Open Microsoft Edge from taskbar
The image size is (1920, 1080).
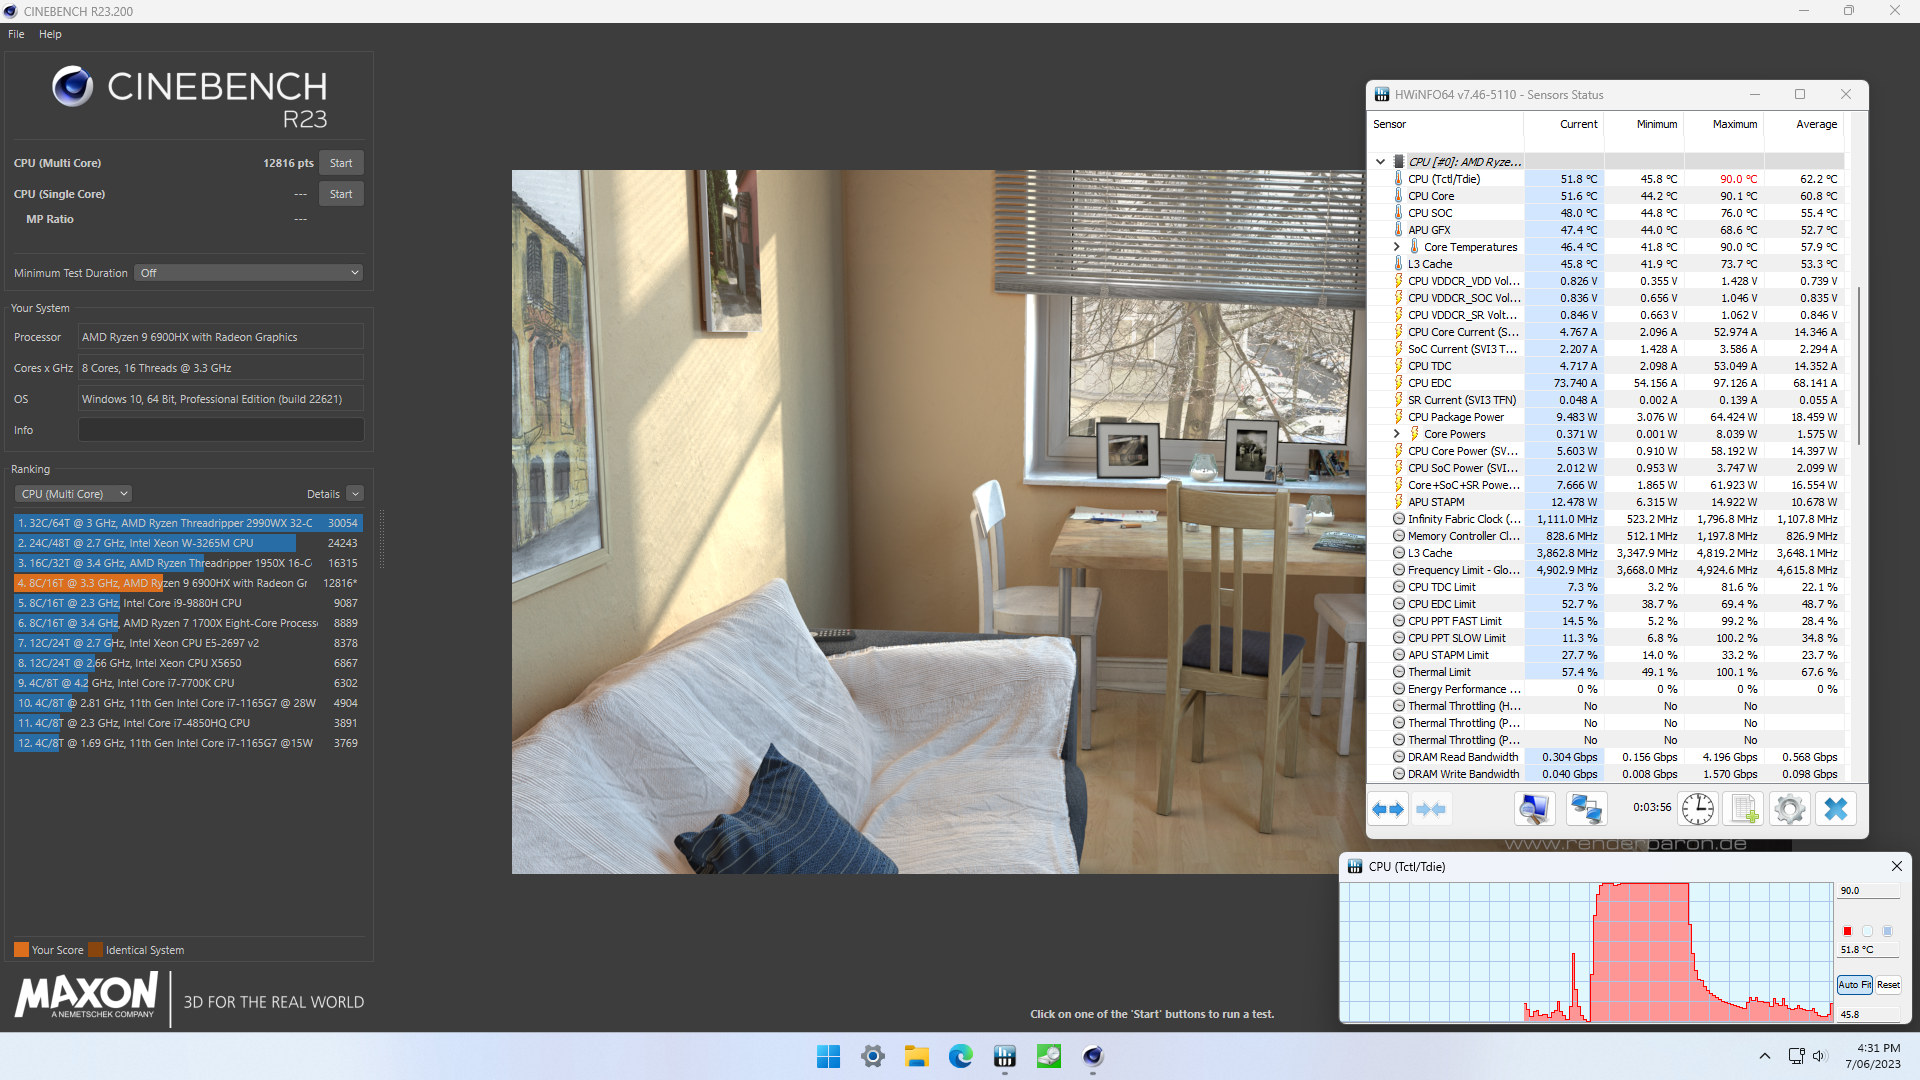[961, 1056]
